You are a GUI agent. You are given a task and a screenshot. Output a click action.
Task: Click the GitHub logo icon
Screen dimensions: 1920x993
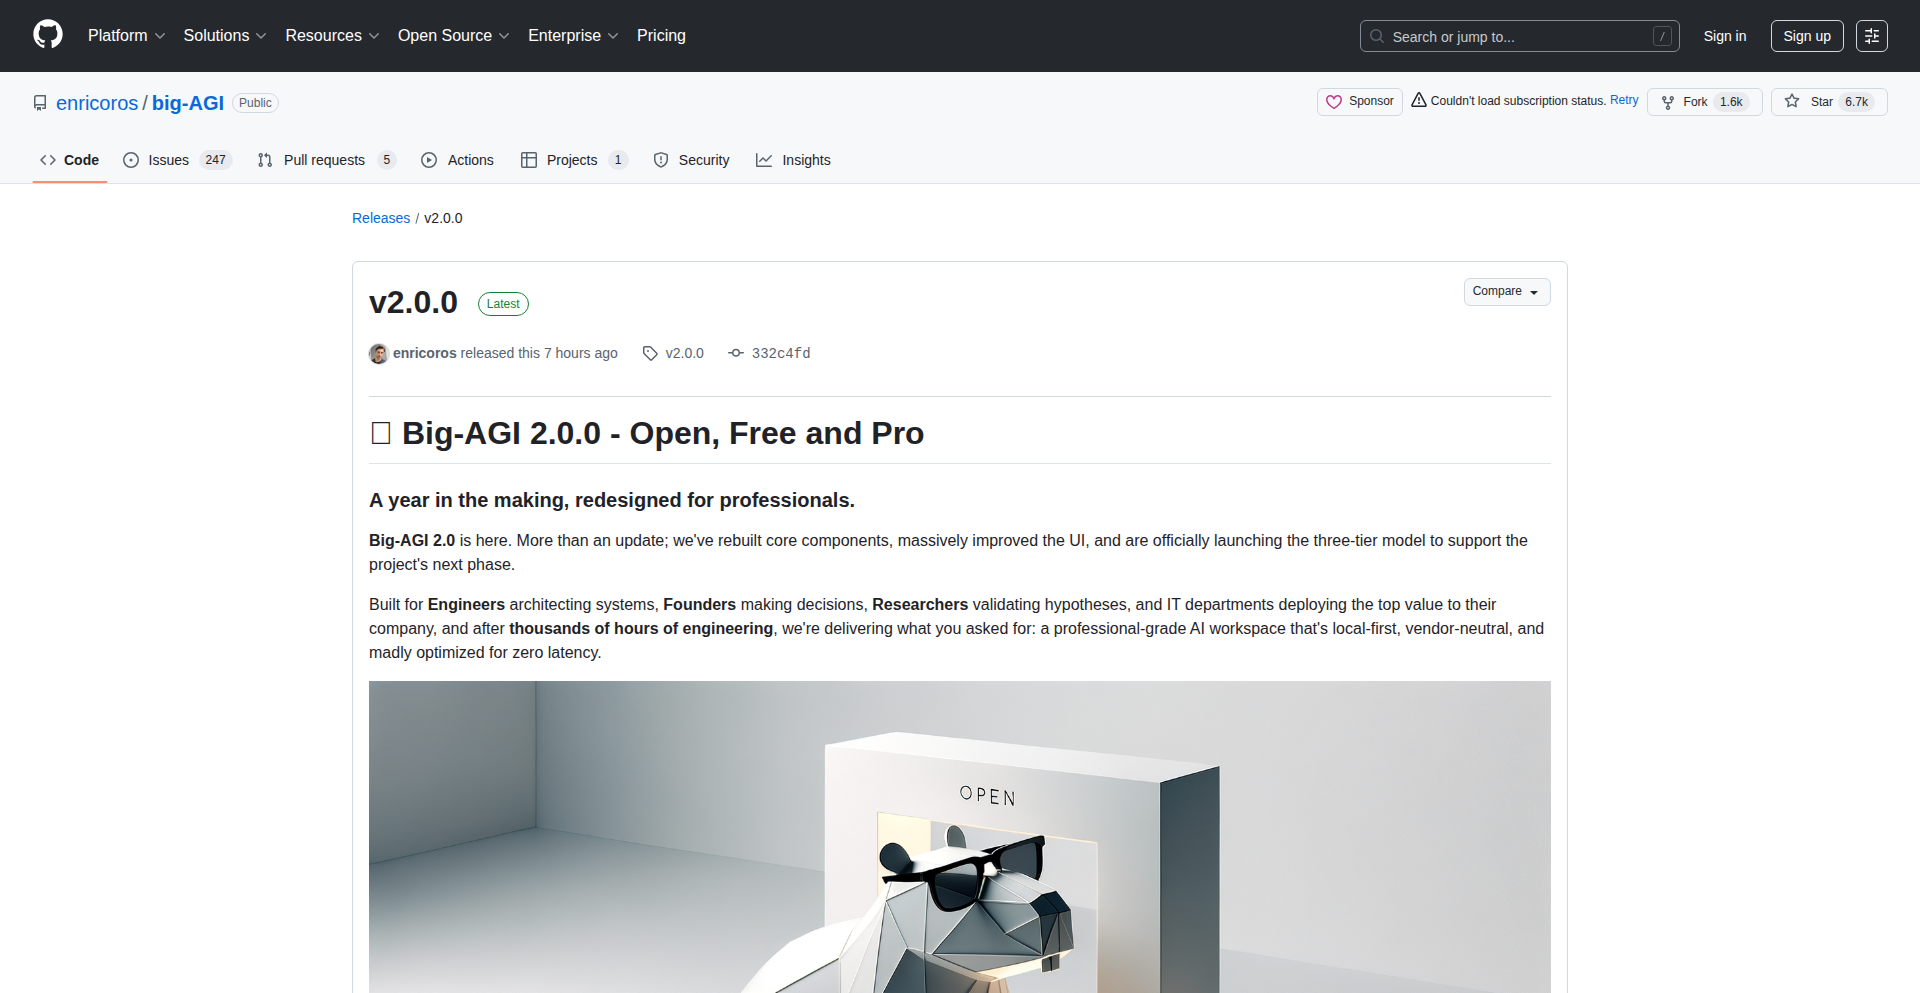pyautogui.click(x=48, y=35)
